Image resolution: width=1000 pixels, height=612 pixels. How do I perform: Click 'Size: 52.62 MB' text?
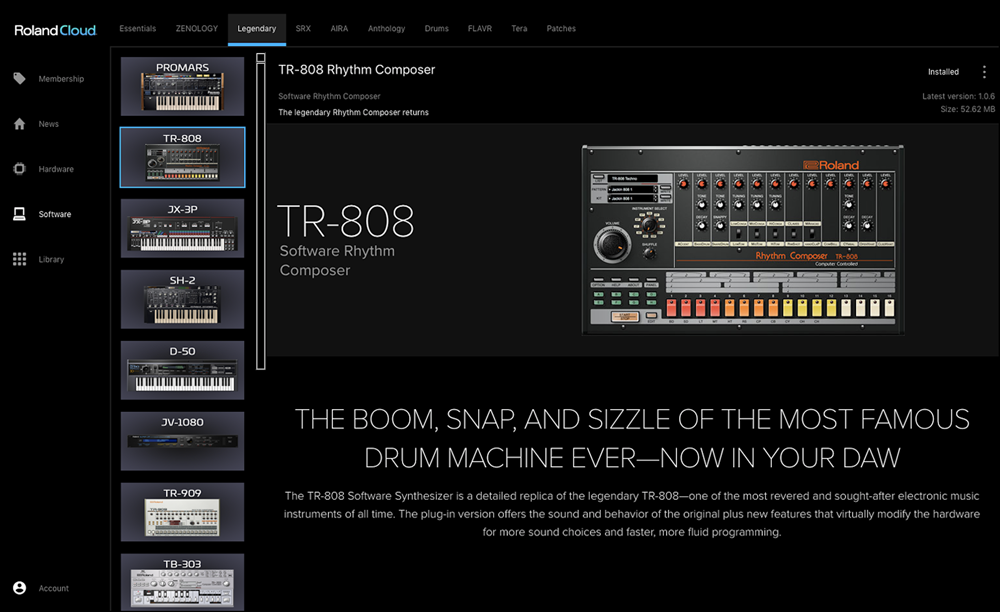[x=967, y=110]
